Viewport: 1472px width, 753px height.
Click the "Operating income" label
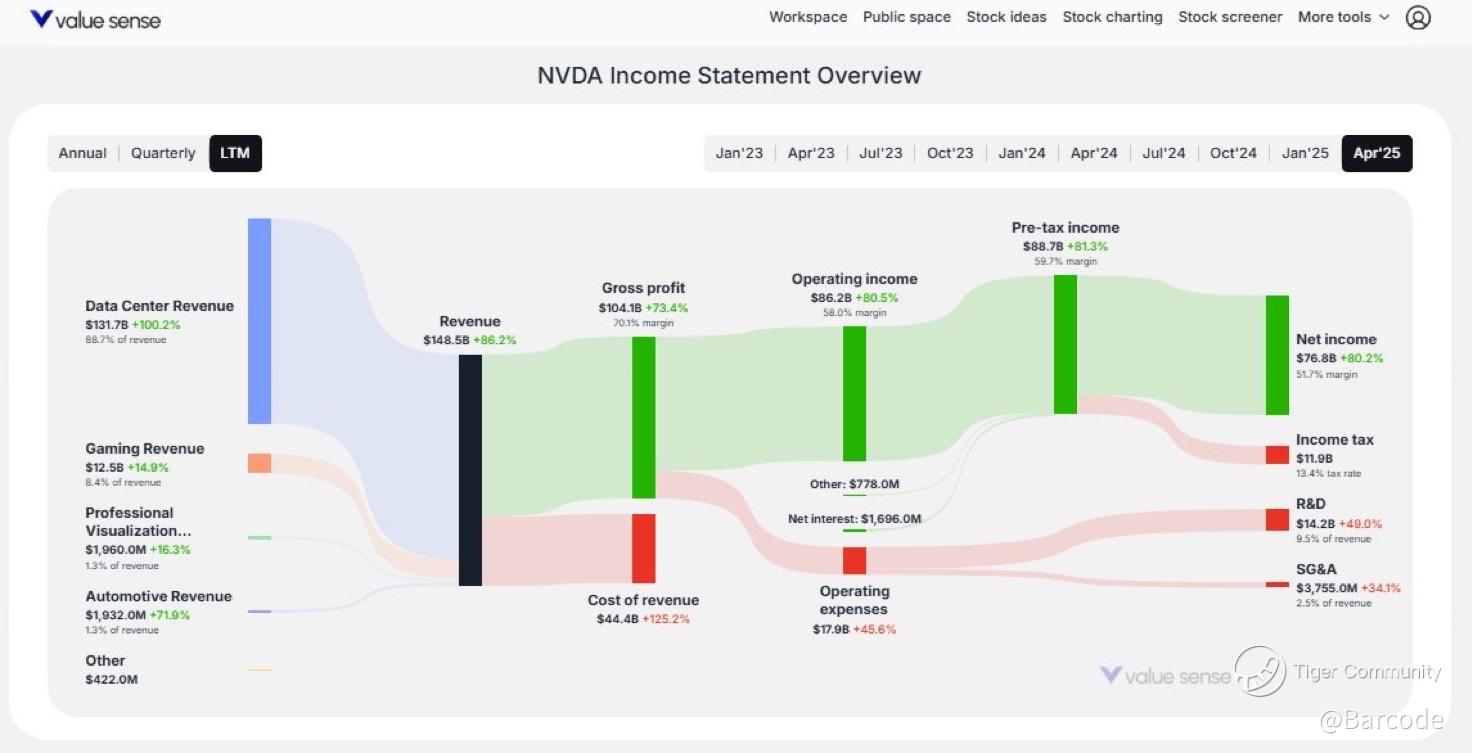coord(854,279)
